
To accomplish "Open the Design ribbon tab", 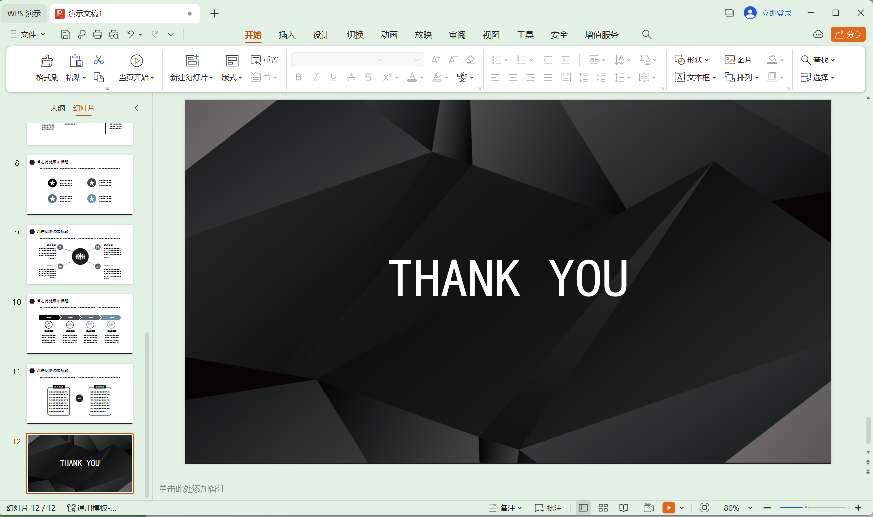I will click(x=321, y=35).
